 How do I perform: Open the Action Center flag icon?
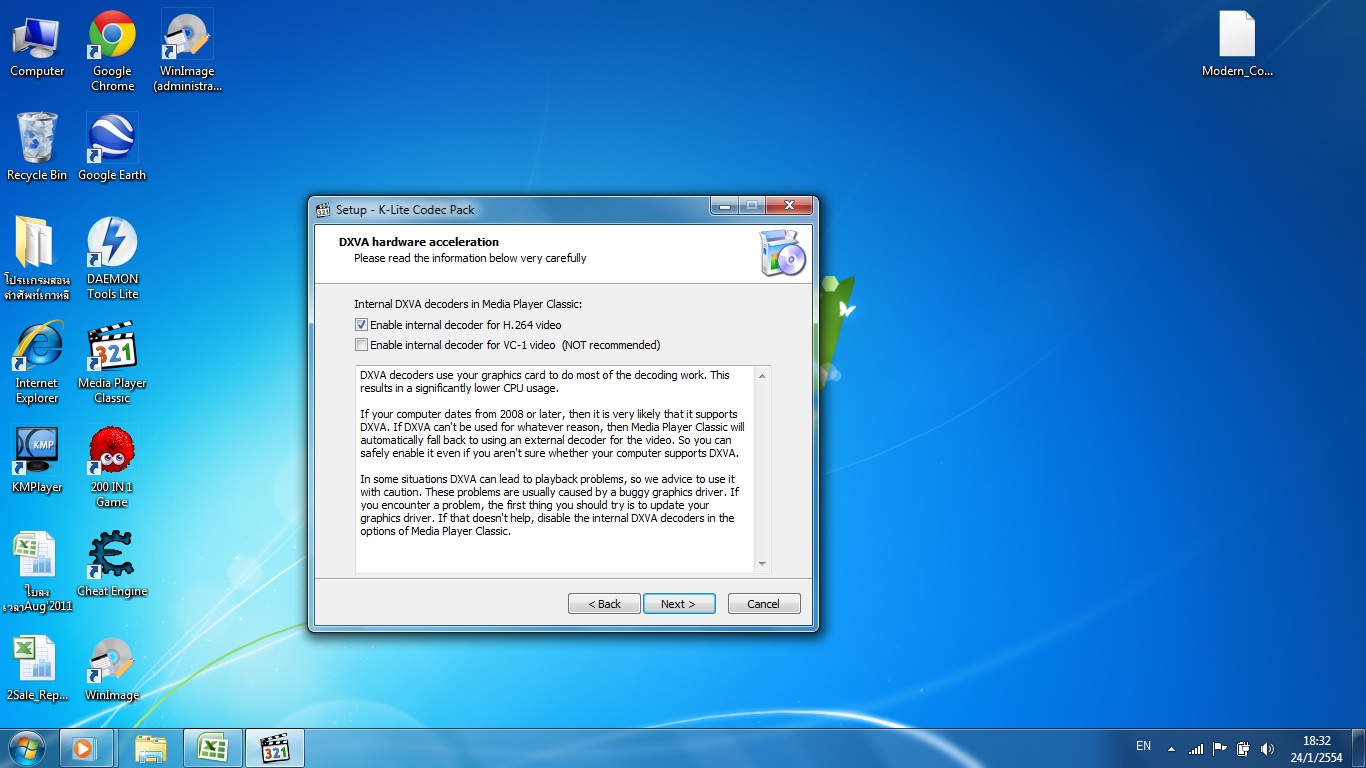click(x=1220, y=748)
